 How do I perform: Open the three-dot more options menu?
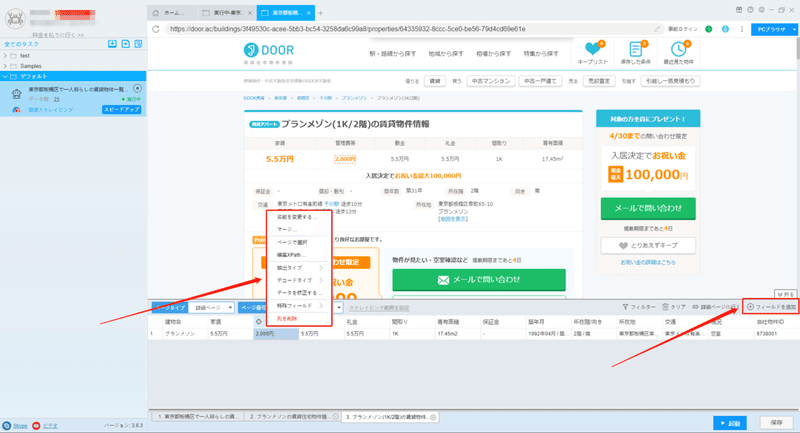(x=742, y=29)
